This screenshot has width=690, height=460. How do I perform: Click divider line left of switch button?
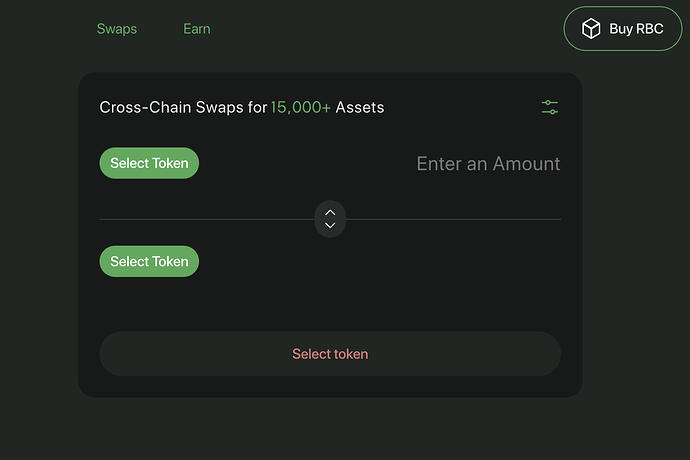click(207, 219)
